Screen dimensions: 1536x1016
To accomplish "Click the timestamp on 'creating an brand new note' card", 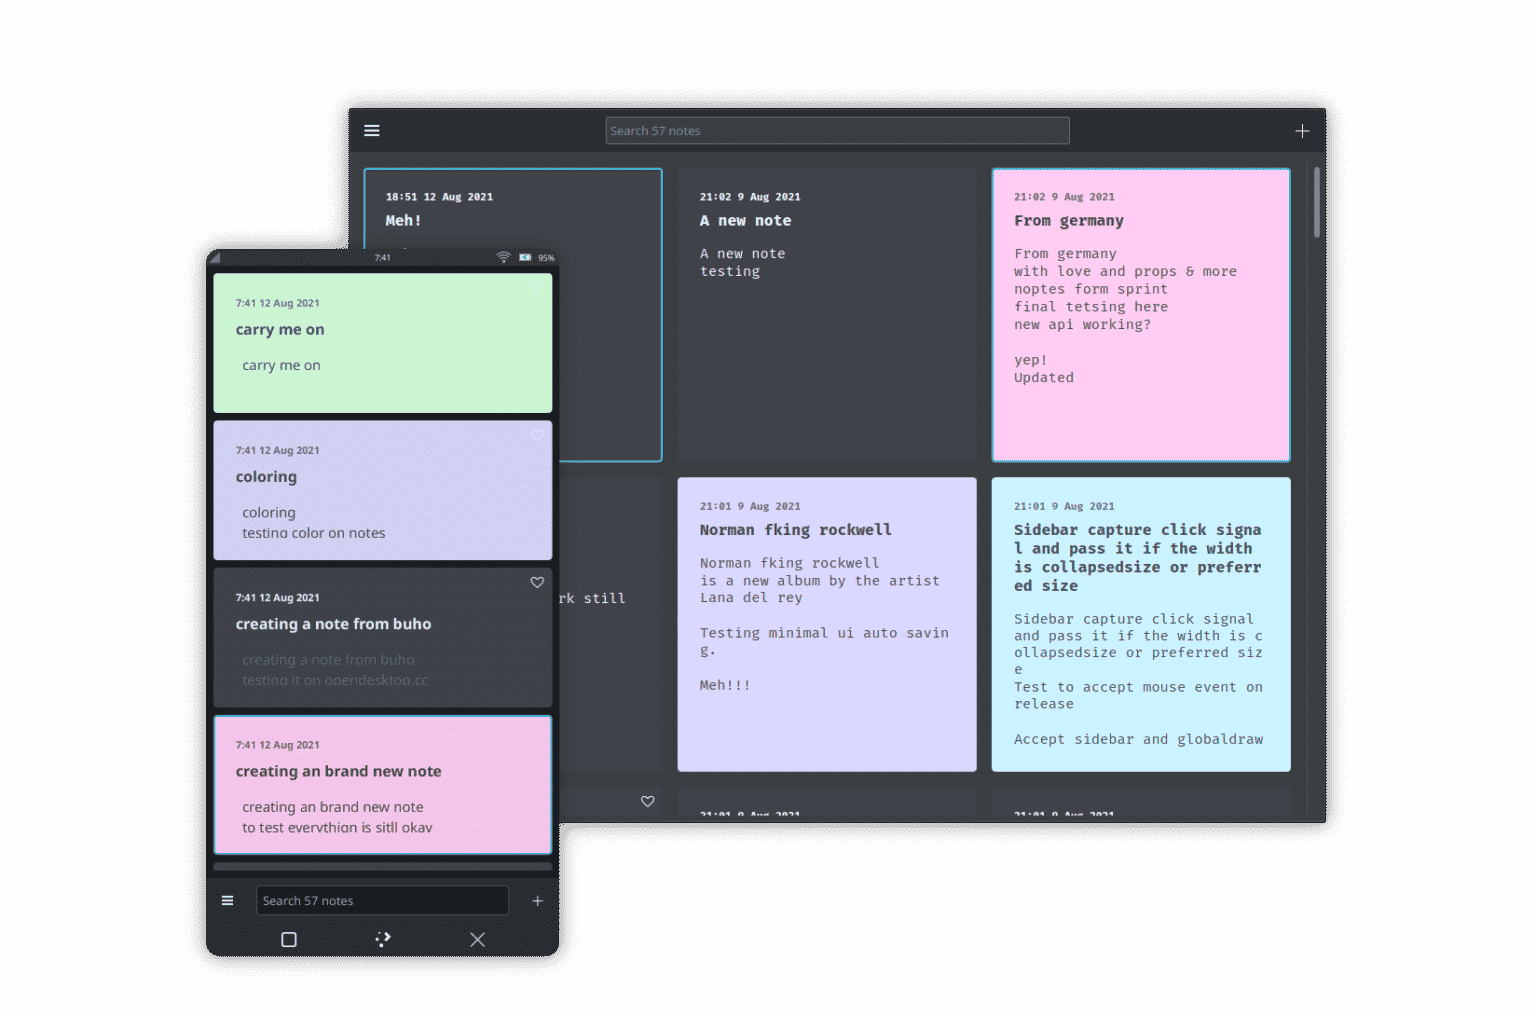I will point(278,745).
